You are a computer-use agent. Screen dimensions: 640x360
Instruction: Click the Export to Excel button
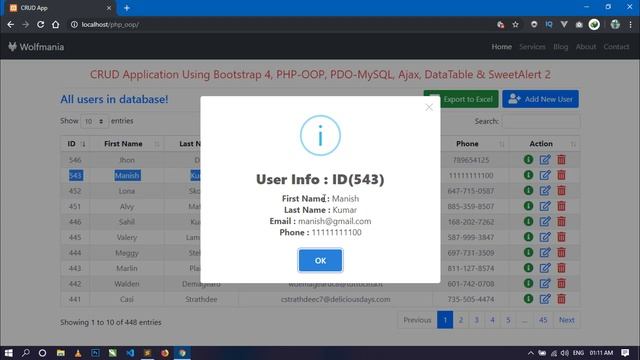[x=461, y=99]
